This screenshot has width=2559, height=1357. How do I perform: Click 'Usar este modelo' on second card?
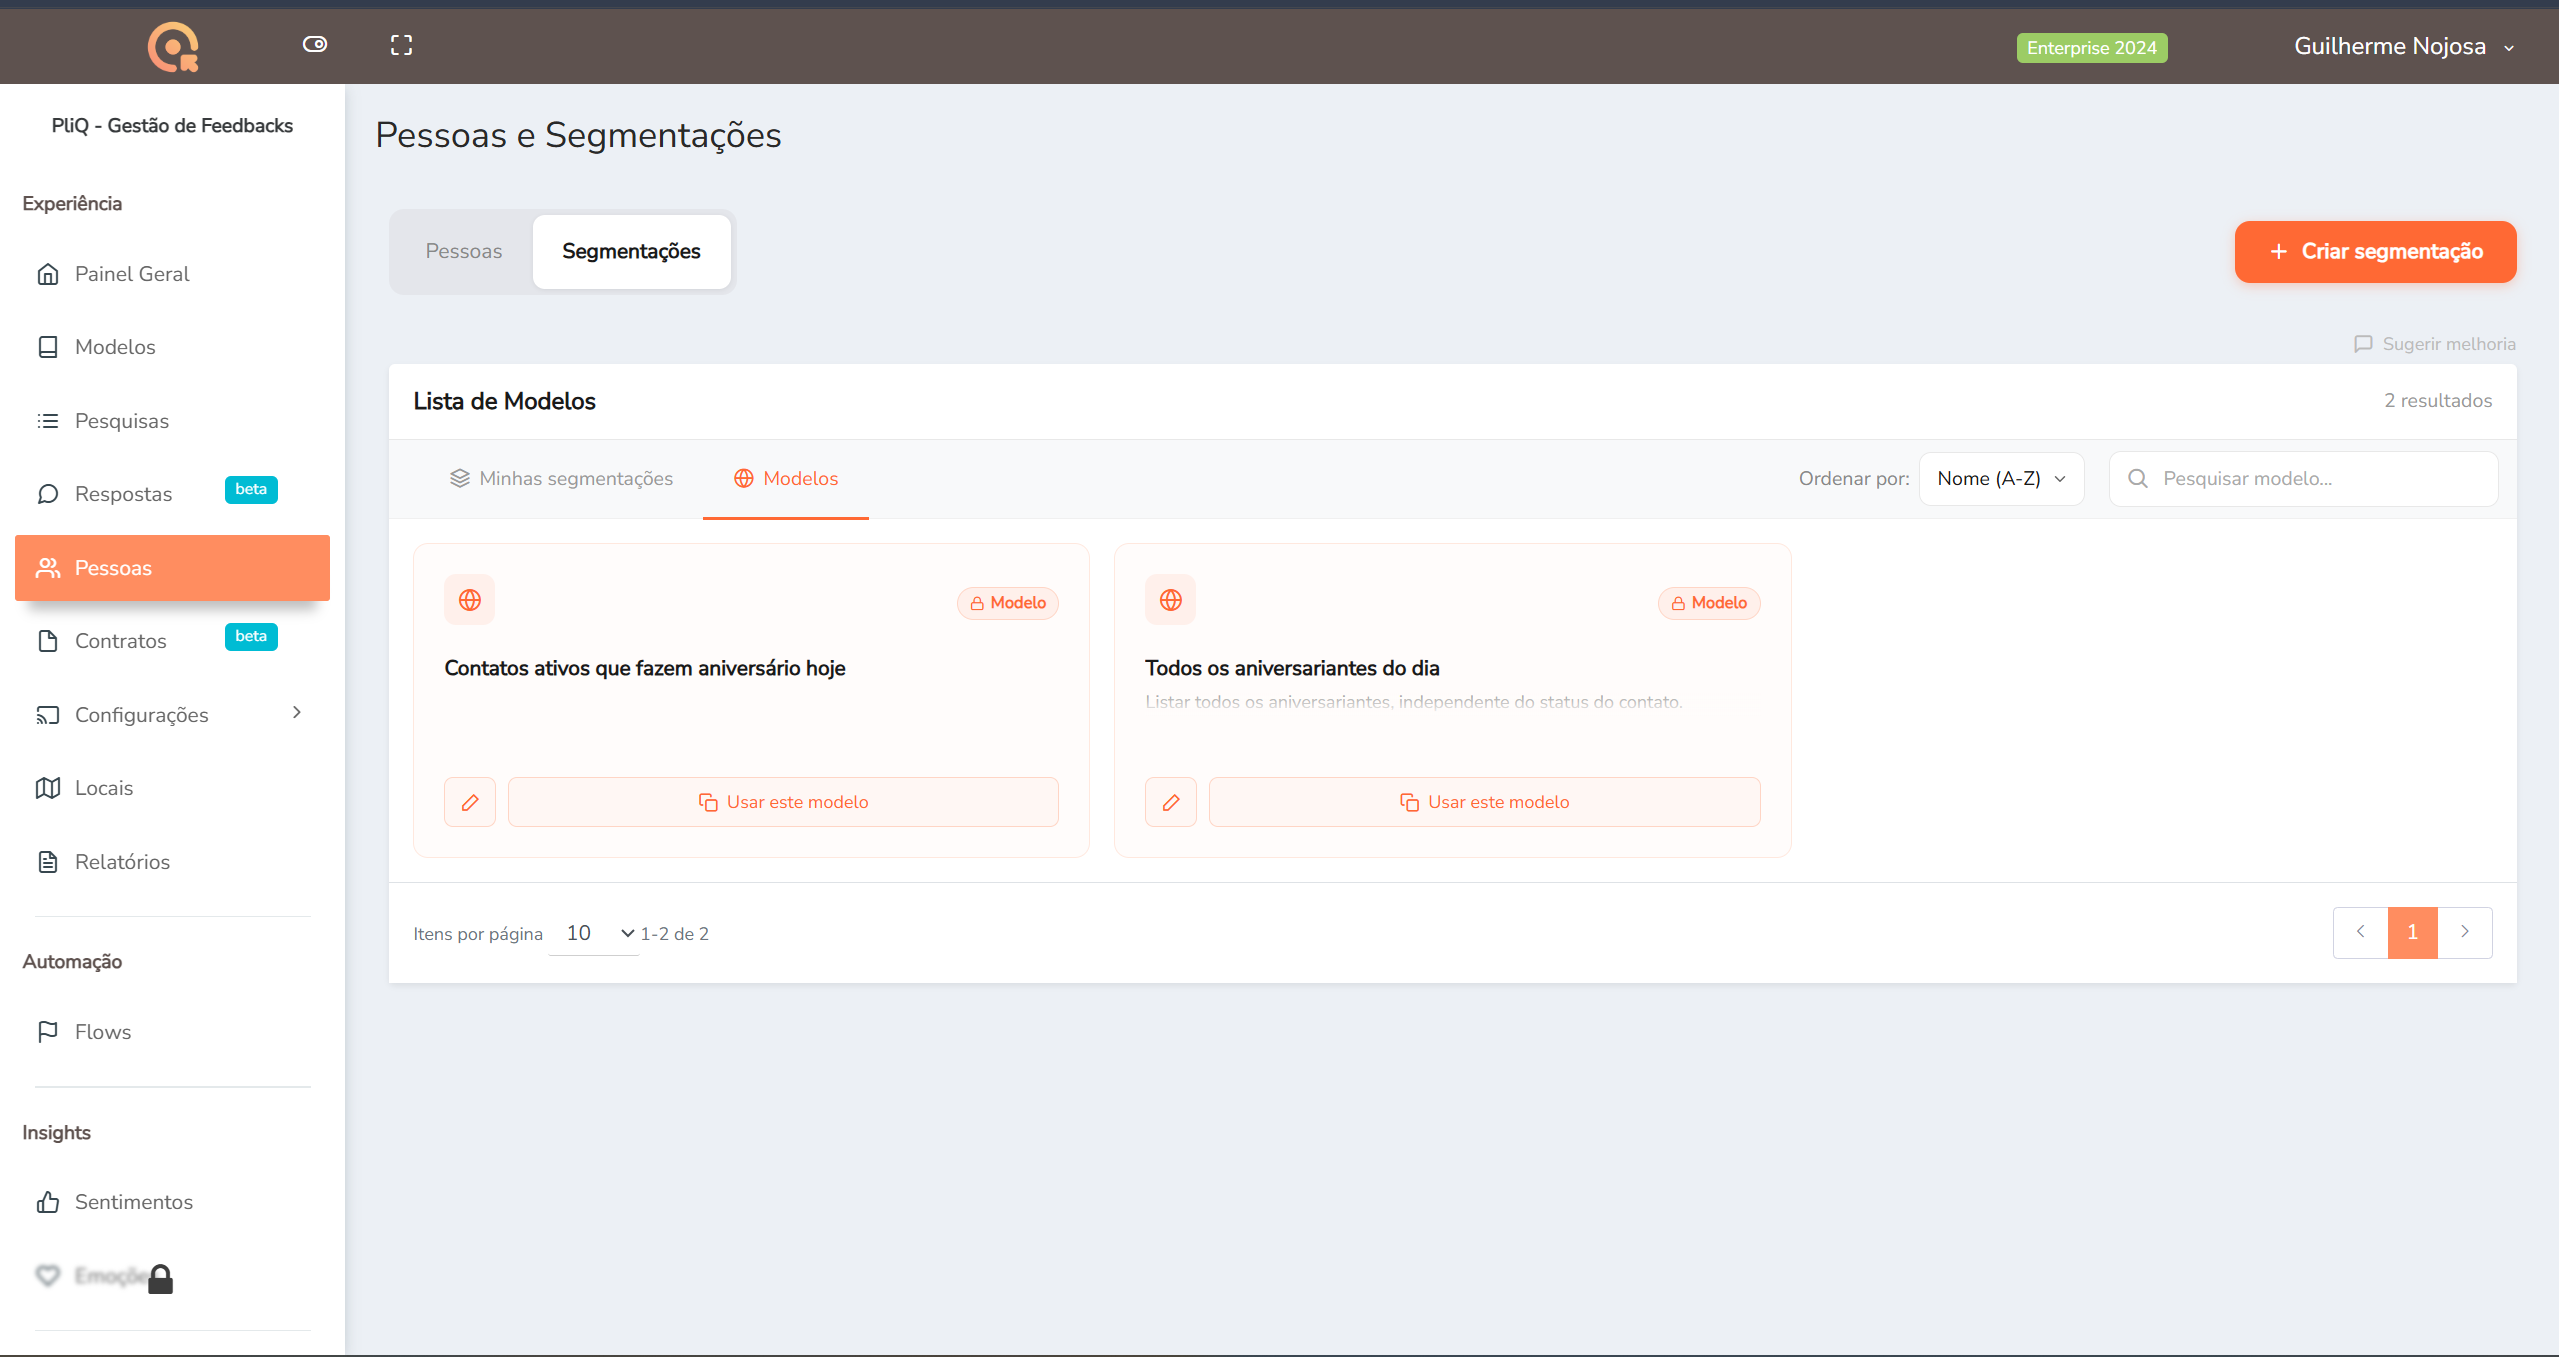pyautogui.click(x=1485, y=802)
